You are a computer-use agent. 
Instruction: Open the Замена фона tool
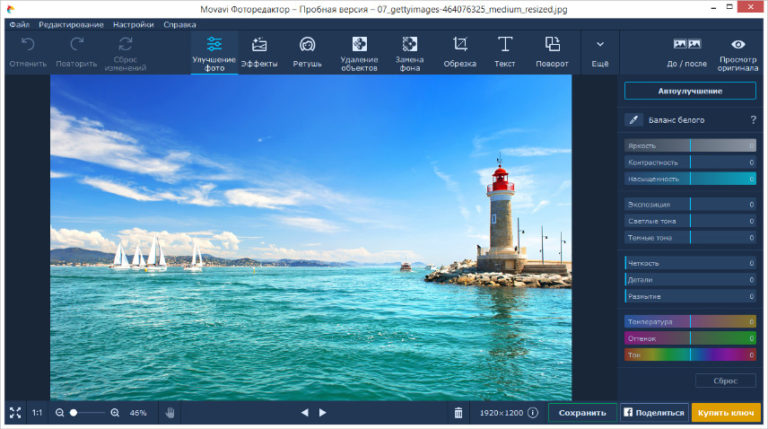pos(409,51)
